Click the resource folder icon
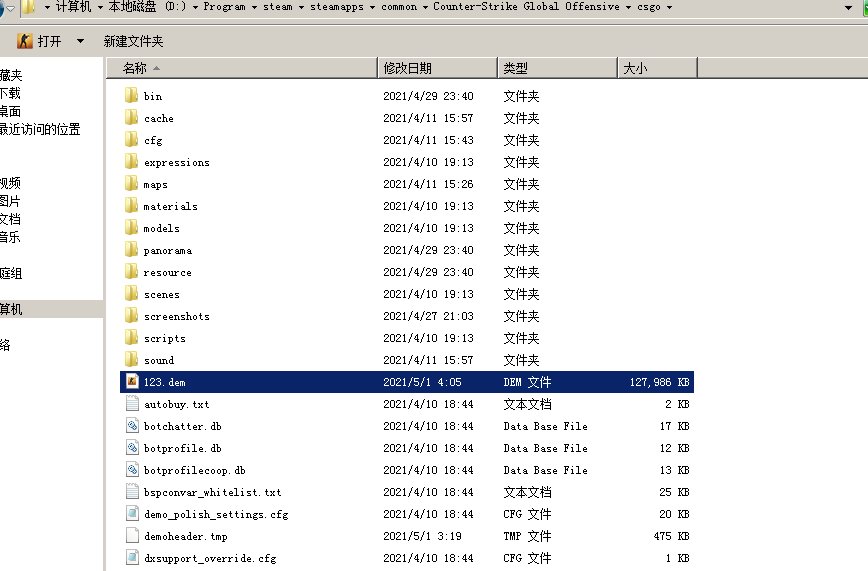The width and height of the screenshot is (868, 571). tap(131, 272)
